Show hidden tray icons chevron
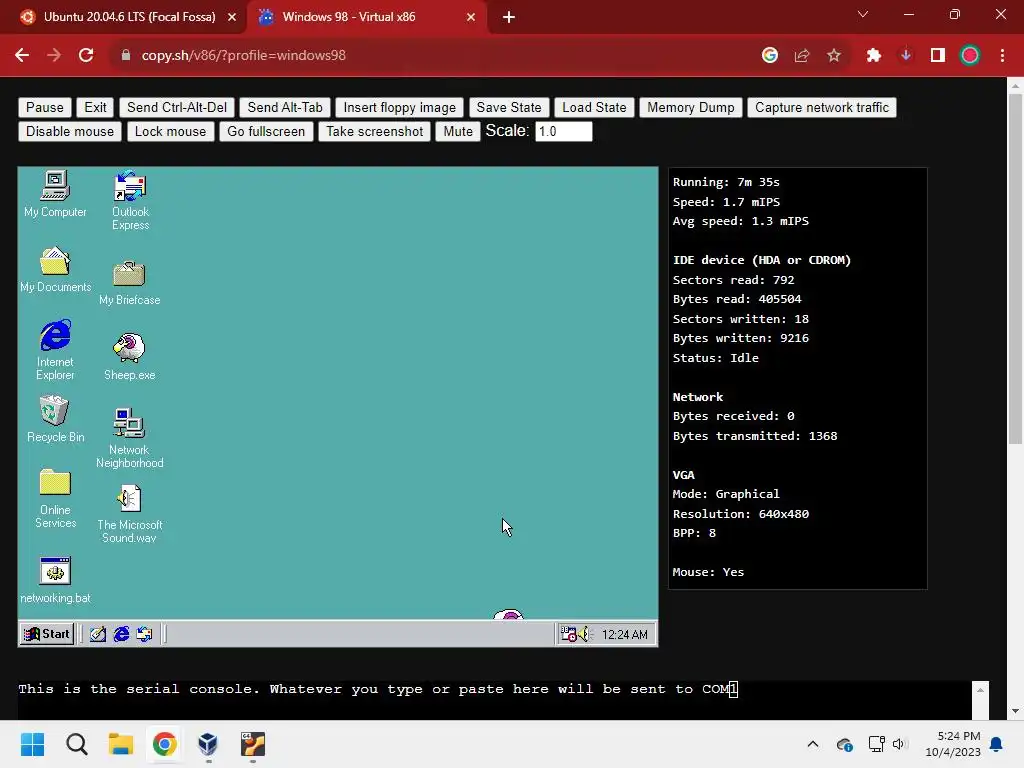This screenshot has width=1024, height=768. (x=813, y=744)
